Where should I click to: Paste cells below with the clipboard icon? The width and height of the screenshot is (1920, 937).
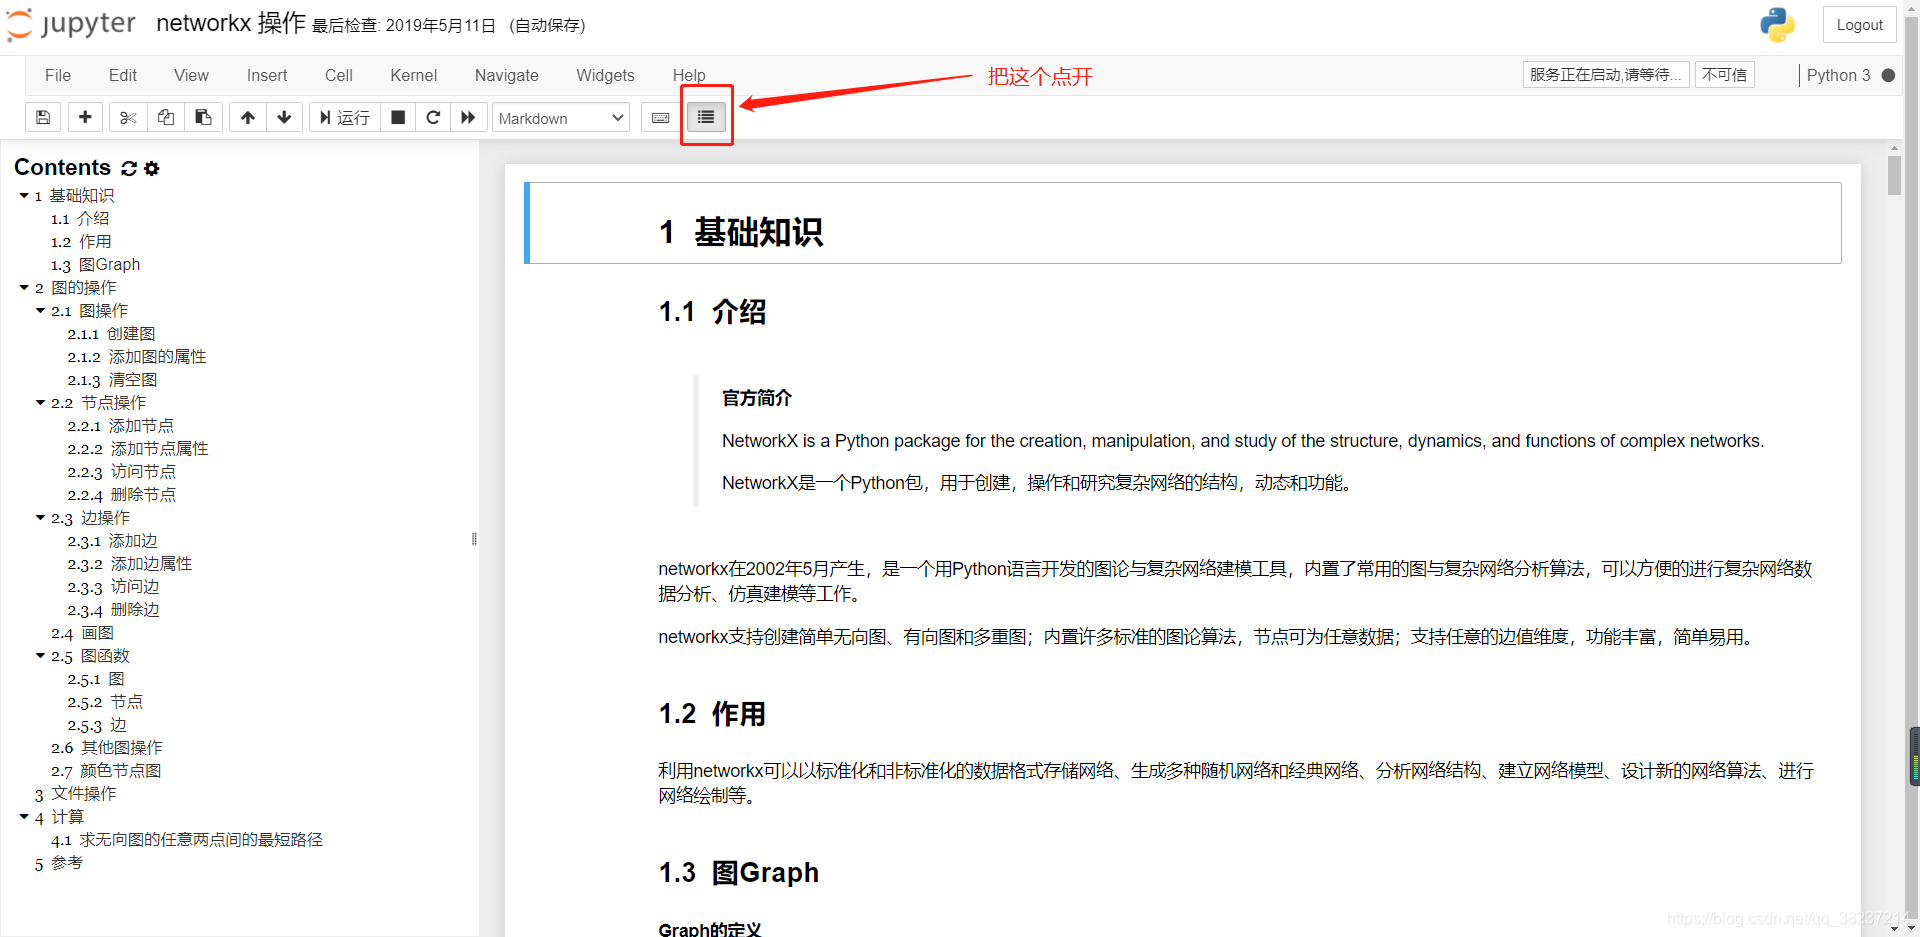pos(203,118)
